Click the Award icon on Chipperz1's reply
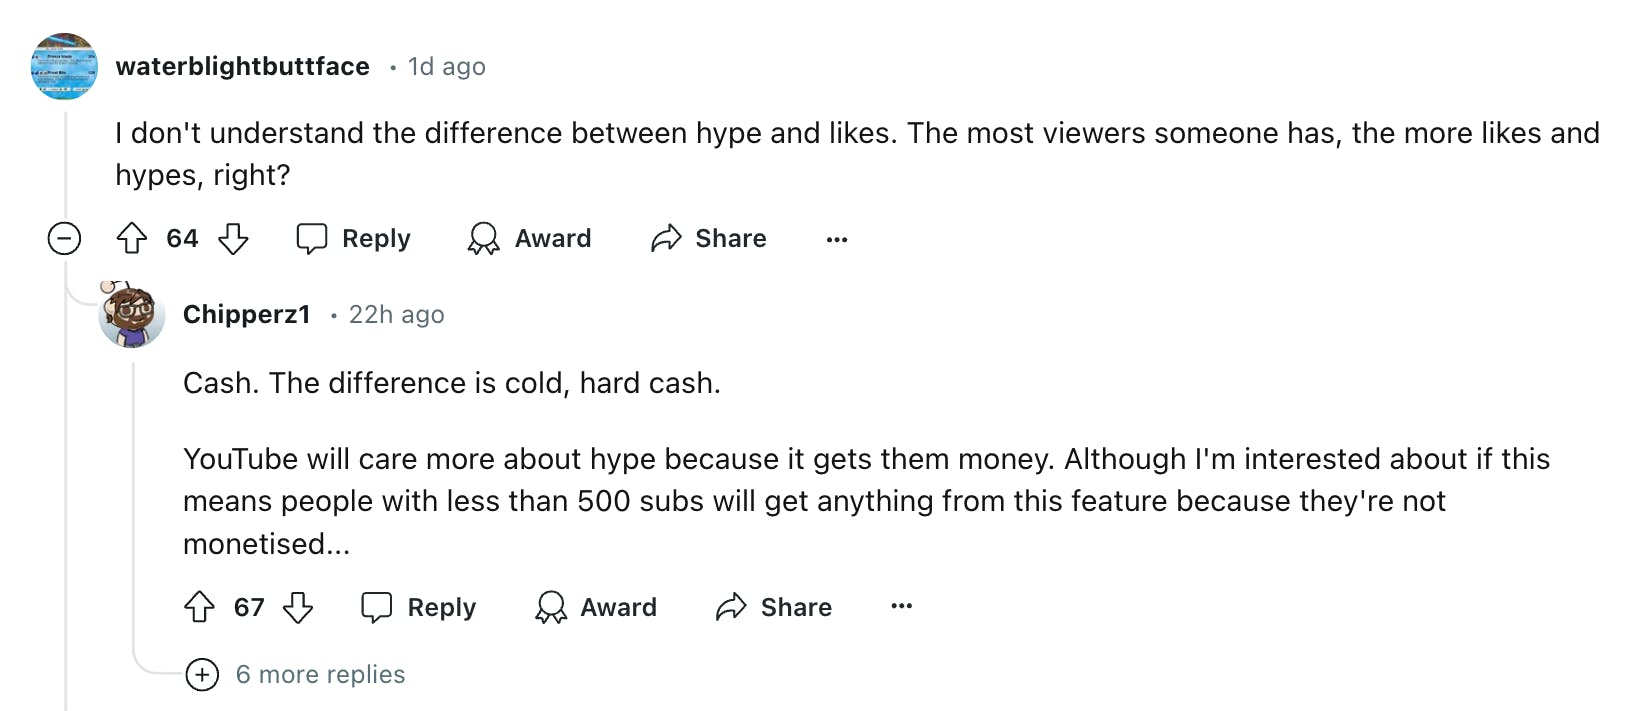The height and width of the screenshot is (711, 1637). 550,607
